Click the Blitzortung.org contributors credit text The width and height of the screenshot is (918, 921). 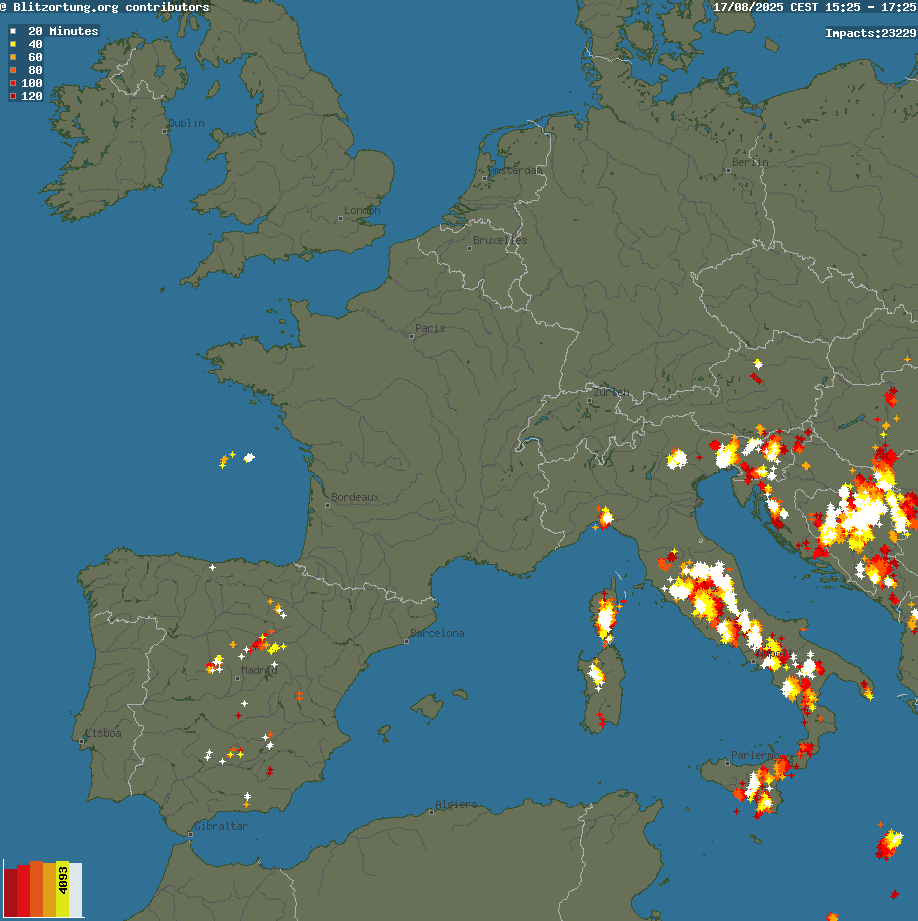pos(105,7)
